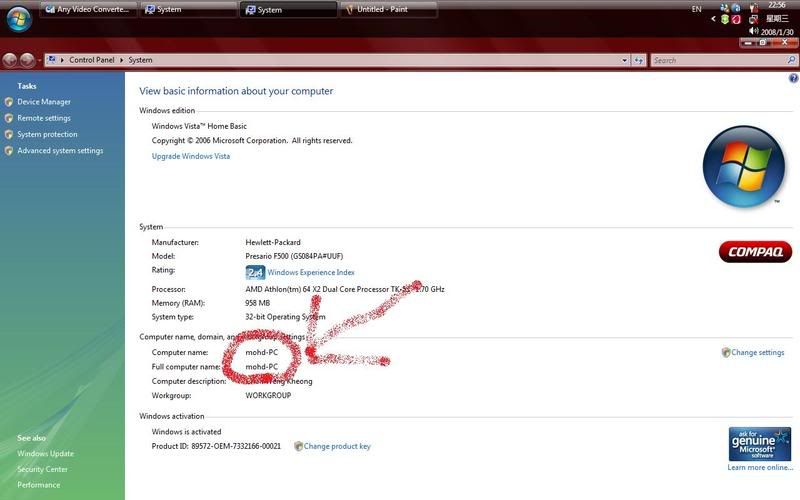Open the Windows Start orb
Screen dimensions: 800x500
coord(19,18)
